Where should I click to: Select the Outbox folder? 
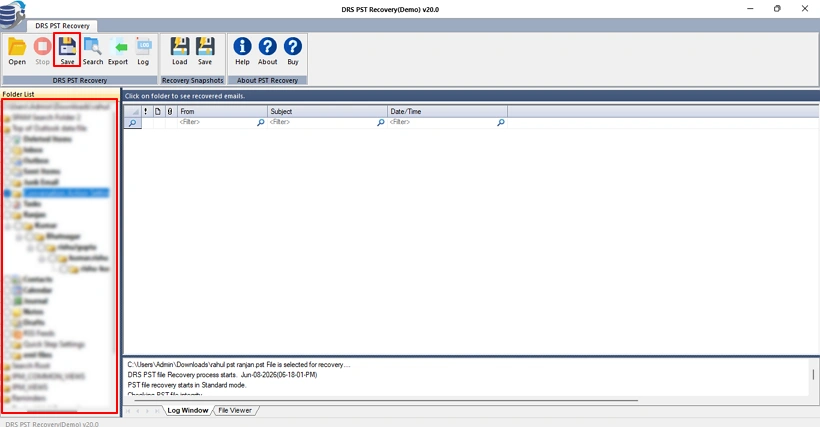[36, 160]
